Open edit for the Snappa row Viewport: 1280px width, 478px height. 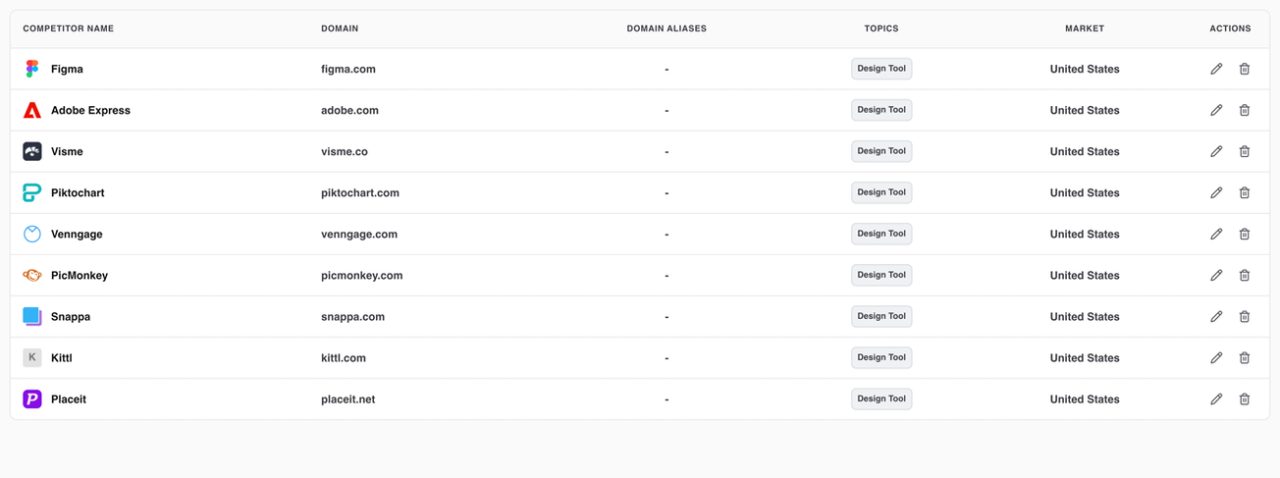(1216, 316)
